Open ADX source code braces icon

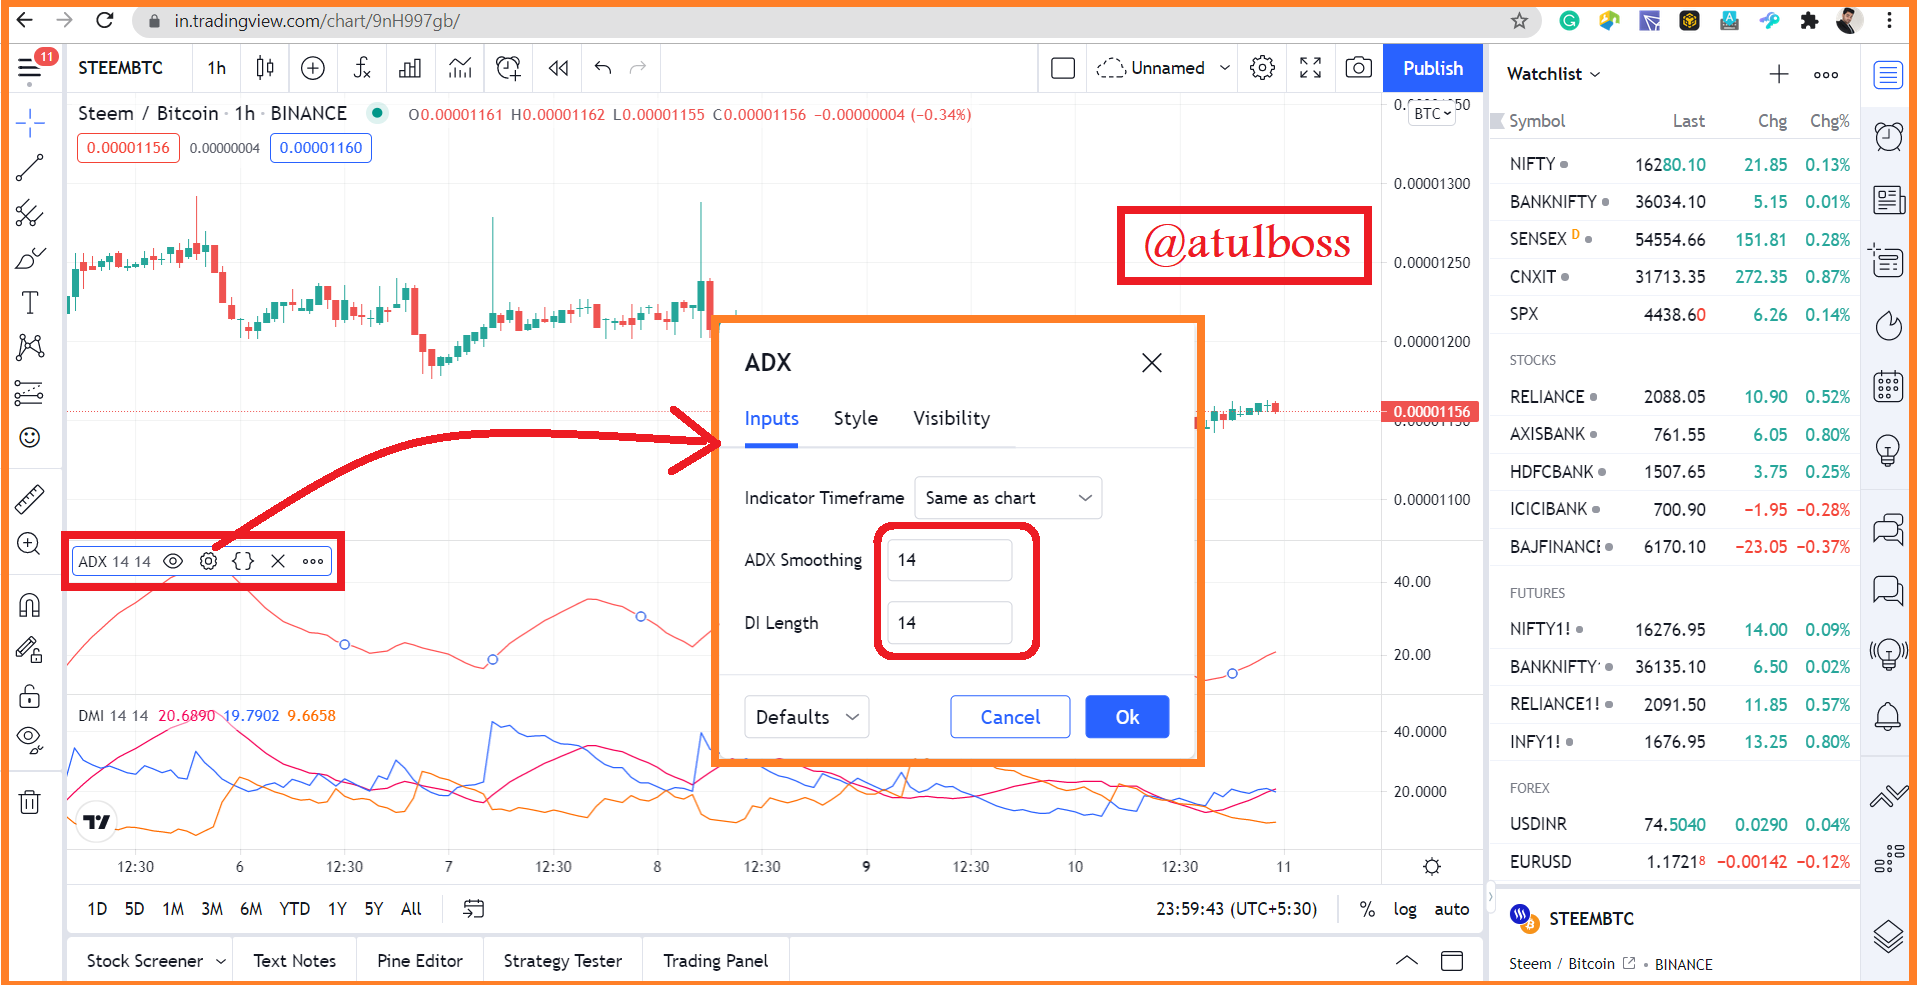(243, 561)
